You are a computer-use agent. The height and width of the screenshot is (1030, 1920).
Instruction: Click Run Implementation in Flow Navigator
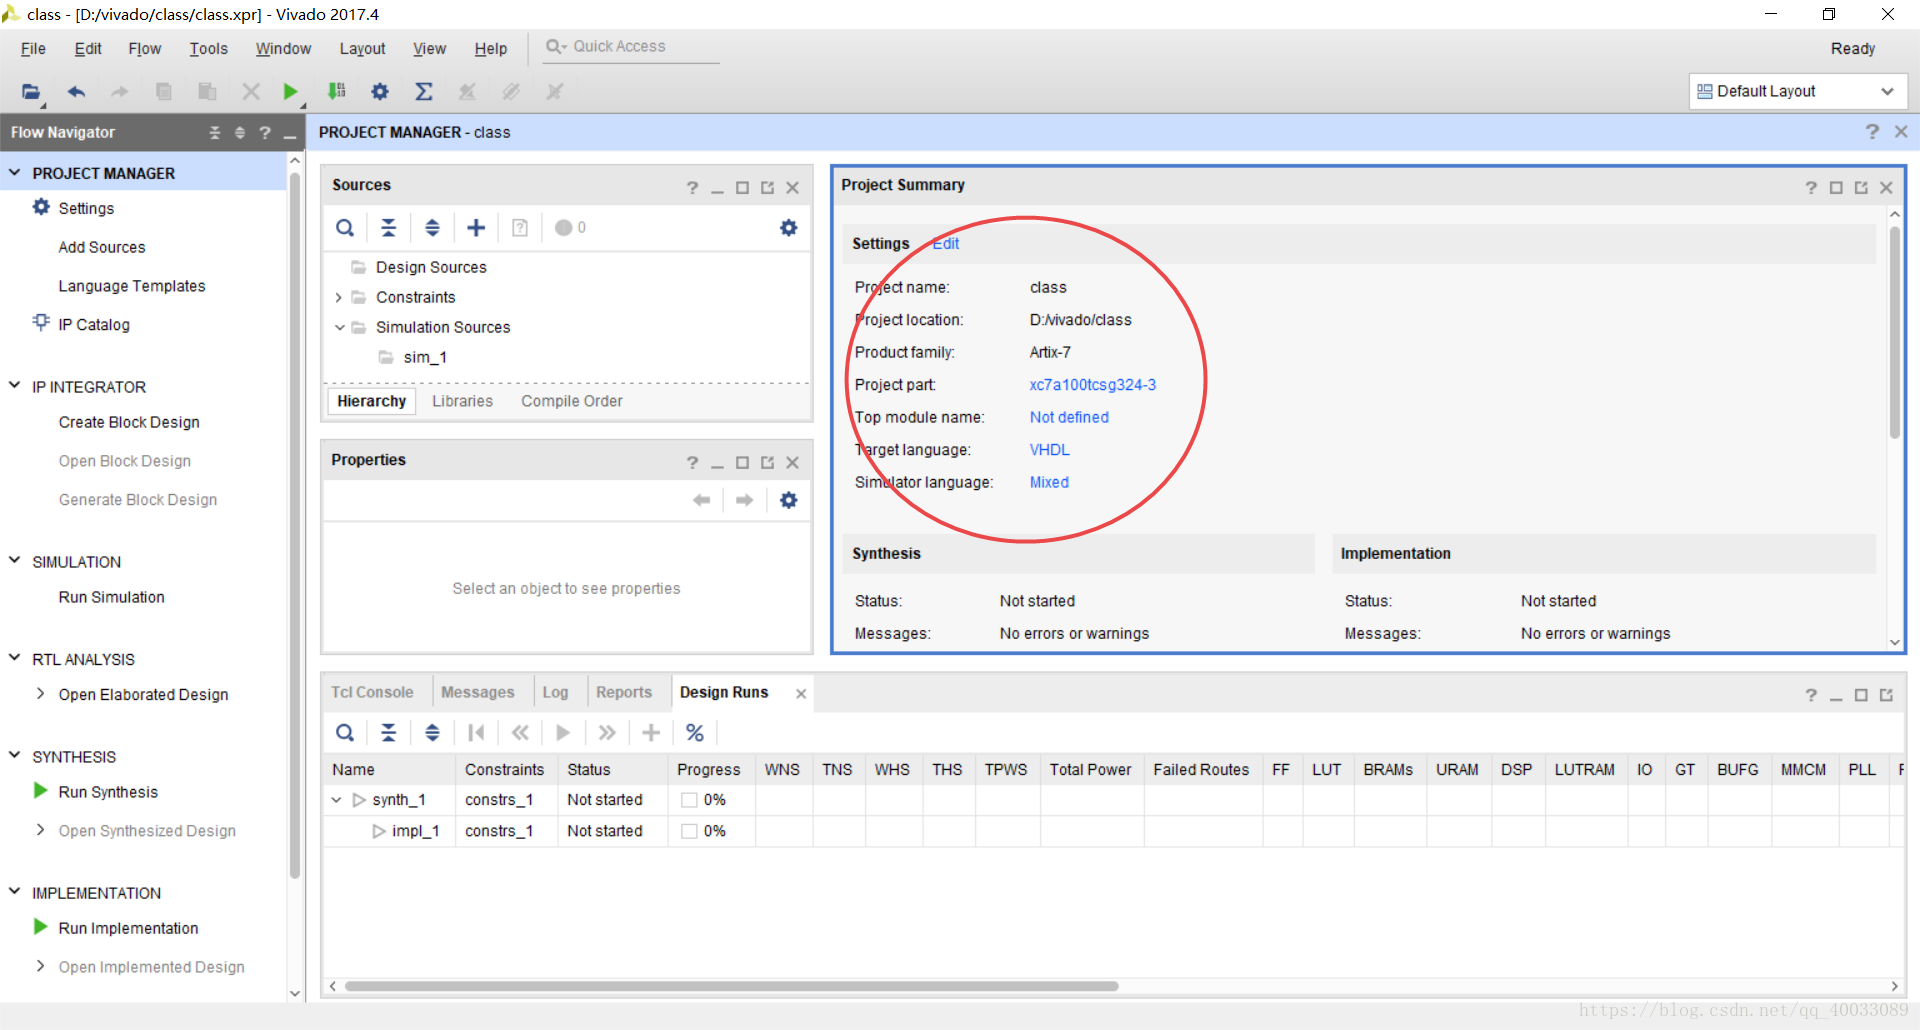128,928
